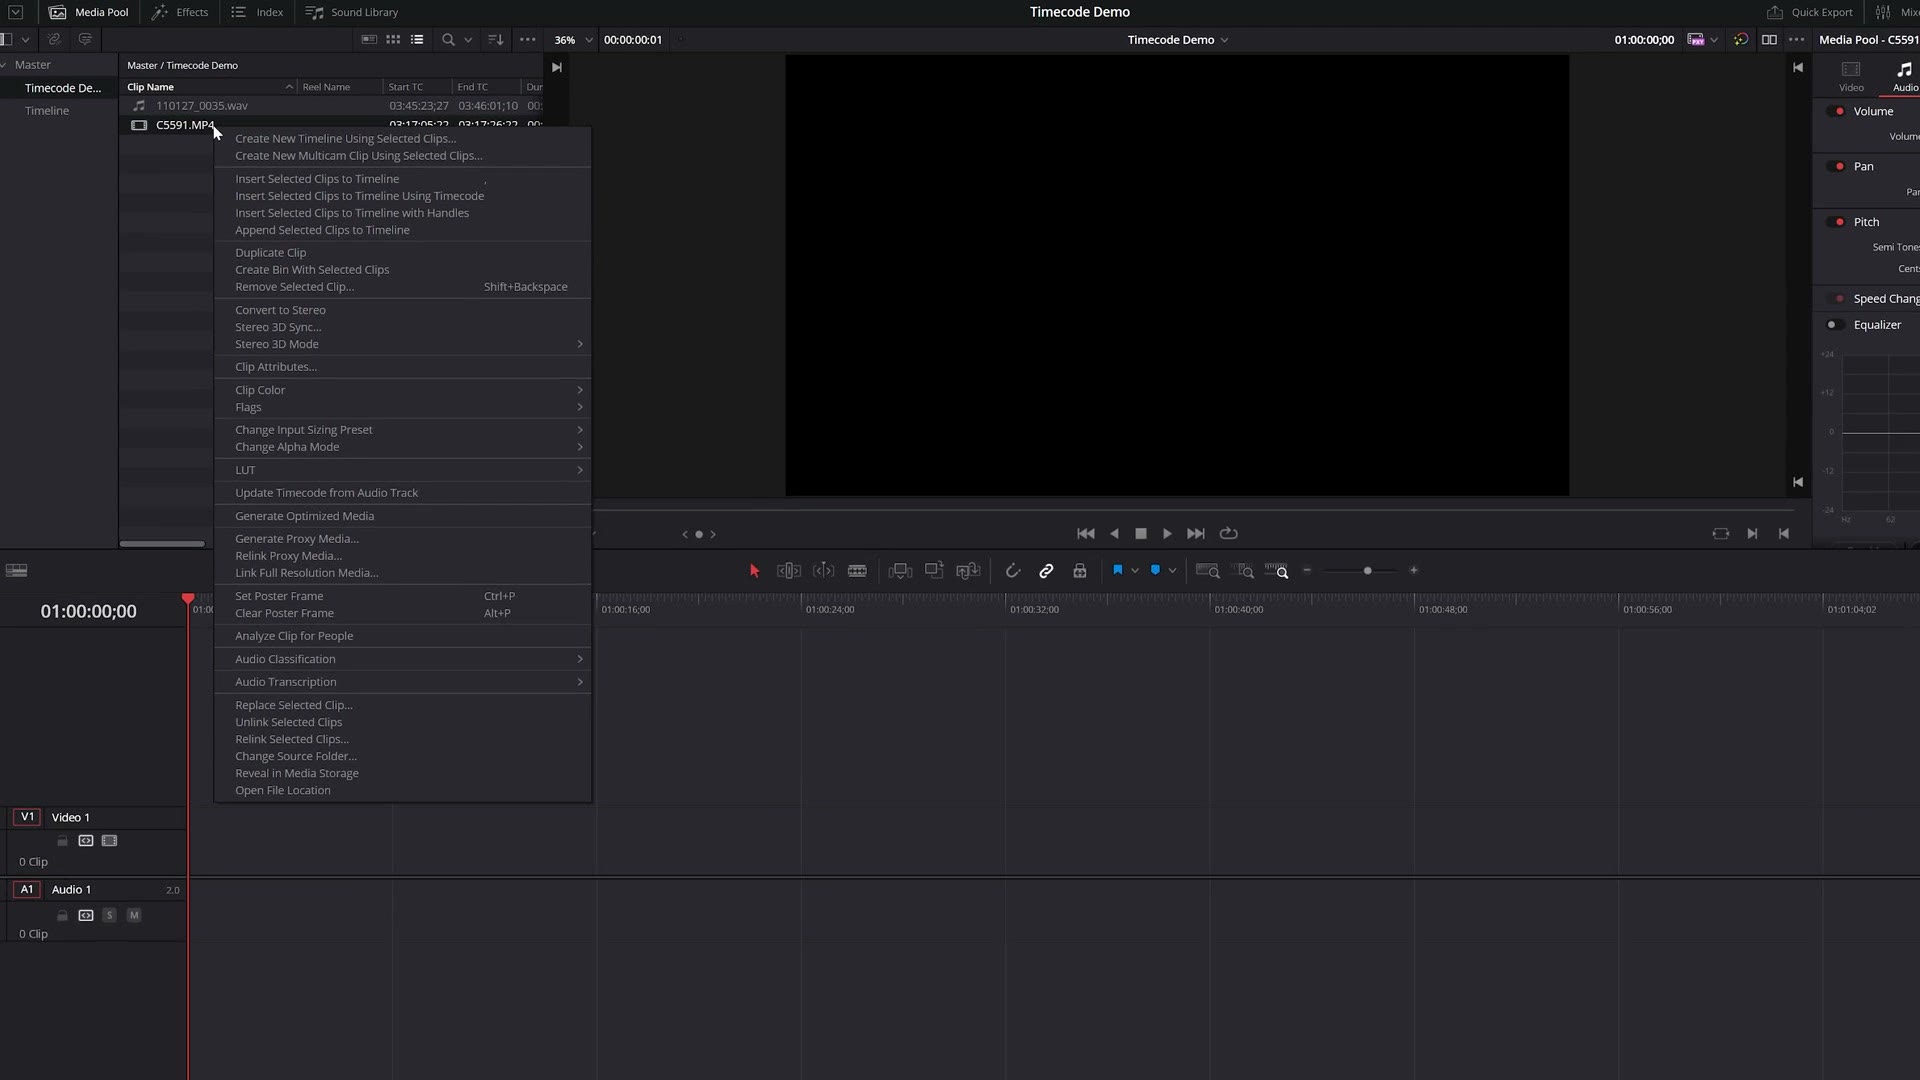The image size is (1920, 1080).
Task: Switch media pool to thumbnail view
Action: click(393, 40)
